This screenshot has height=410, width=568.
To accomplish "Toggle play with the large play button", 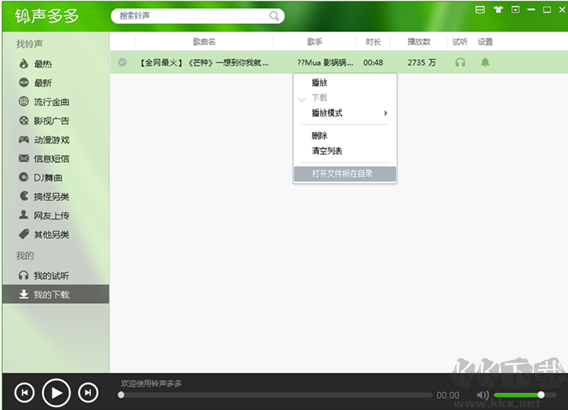I will [x=56, y=393].
